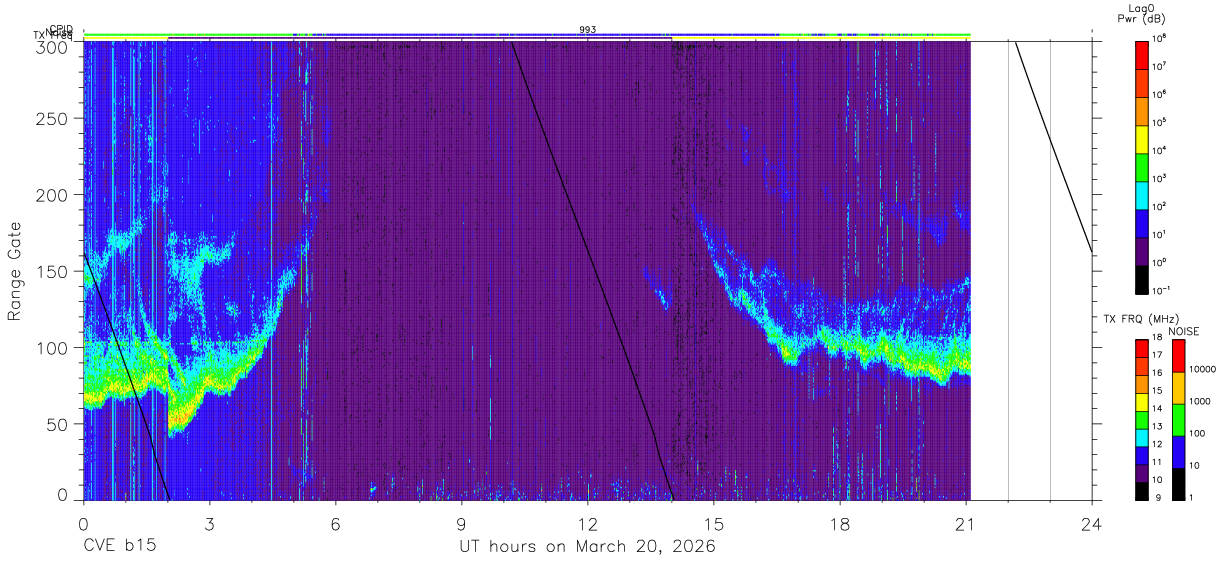Click the black bottom segment of NOISE colorbar

pyautogui.click(x=1179, y=483)
